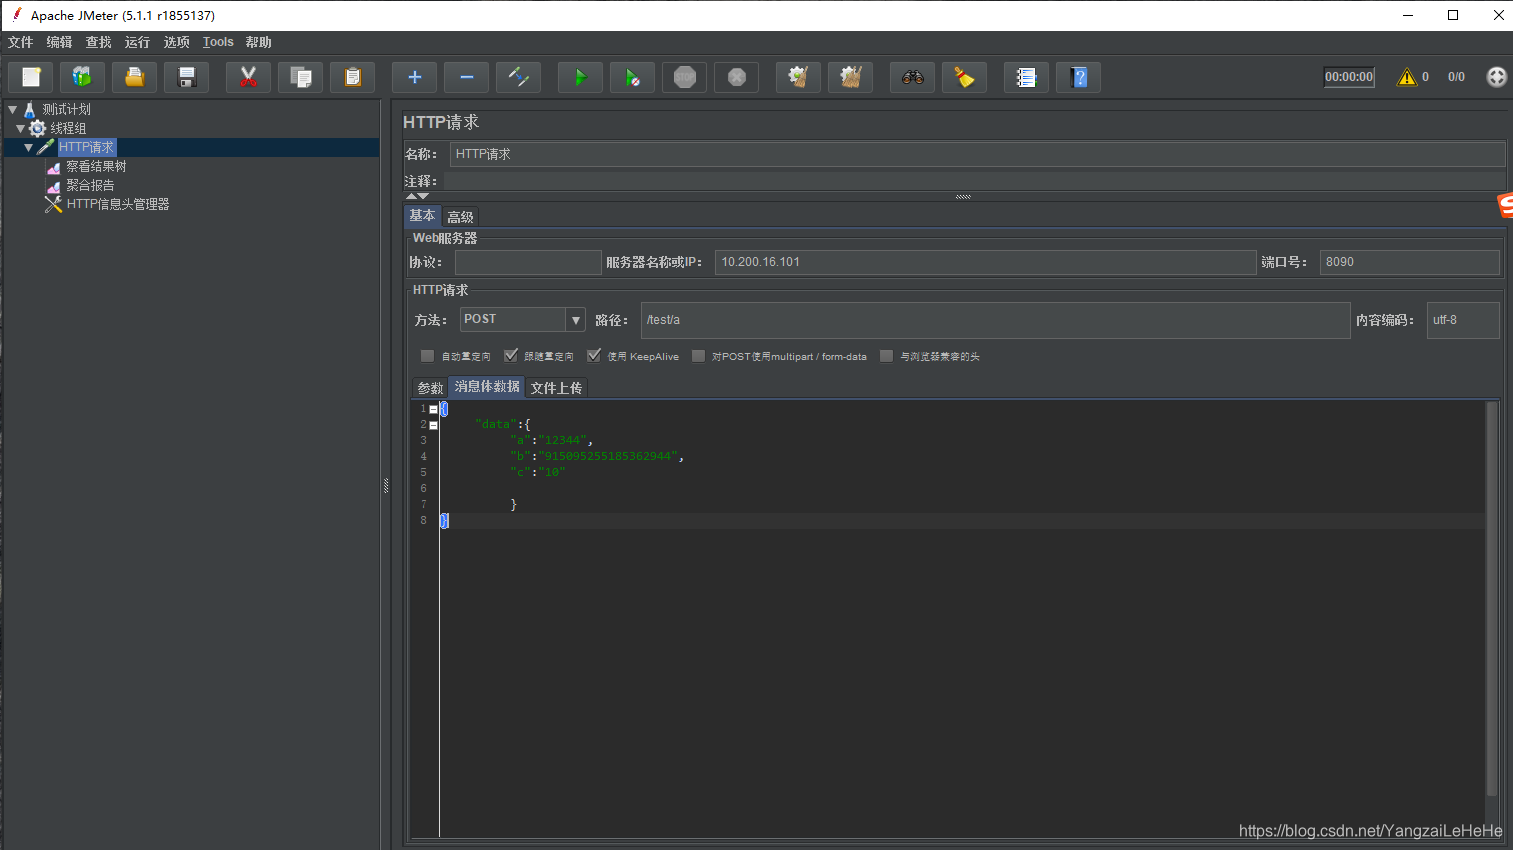Screen dimensions: 1513x850
Task: Open the 运行 menu
Action: [137, 42]
